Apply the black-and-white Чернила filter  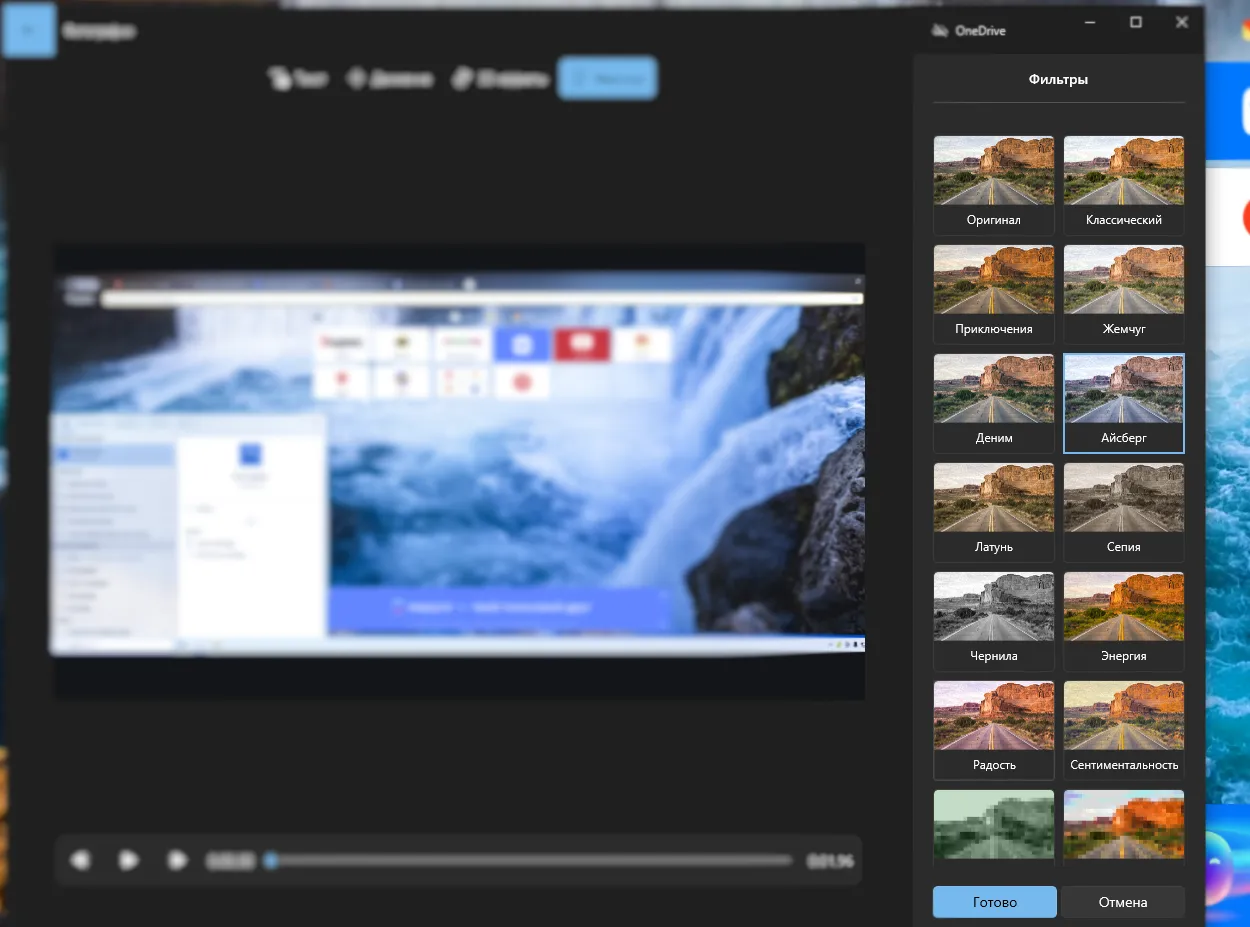tap(993, 621)
